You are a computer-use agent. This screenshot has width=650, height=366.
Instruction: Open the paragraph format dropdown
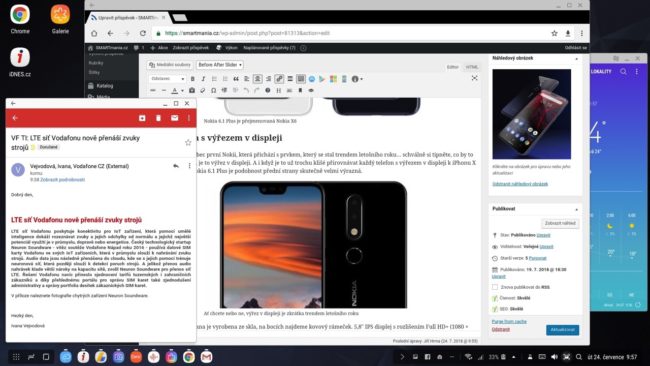coord(167,79)
